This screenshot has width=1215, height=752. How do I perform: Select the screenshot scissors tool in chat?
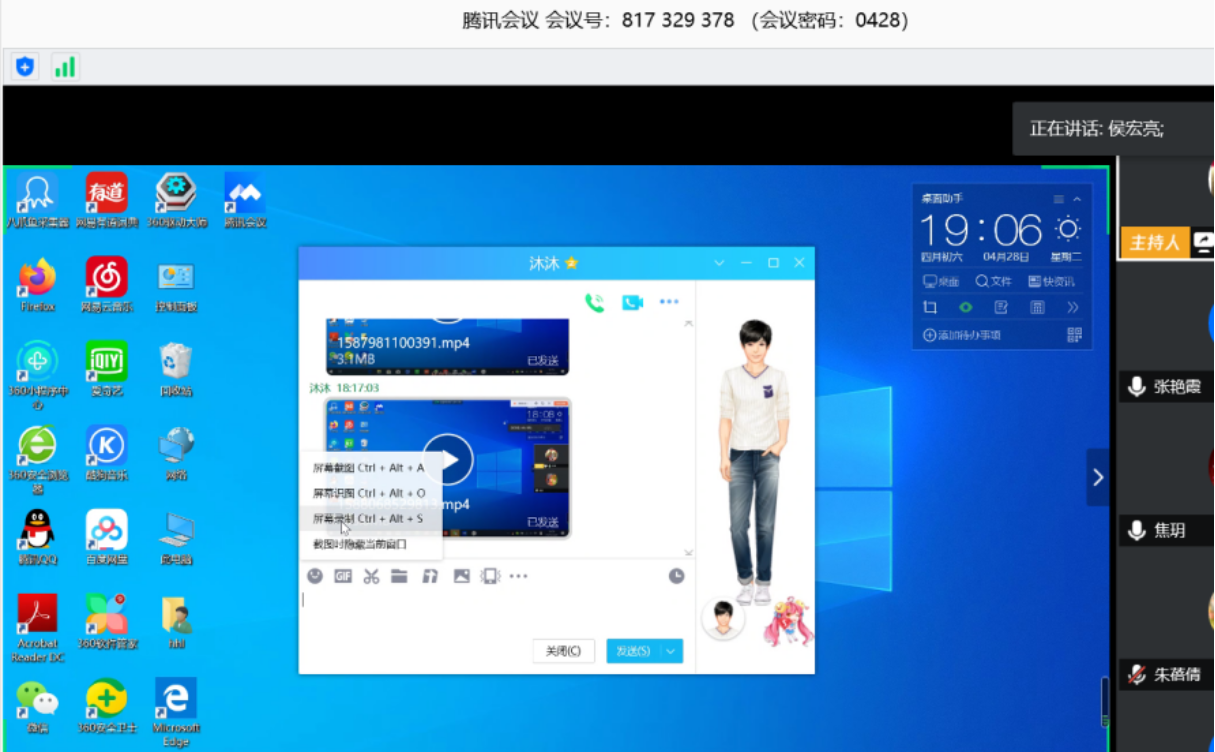click(370, 577)
